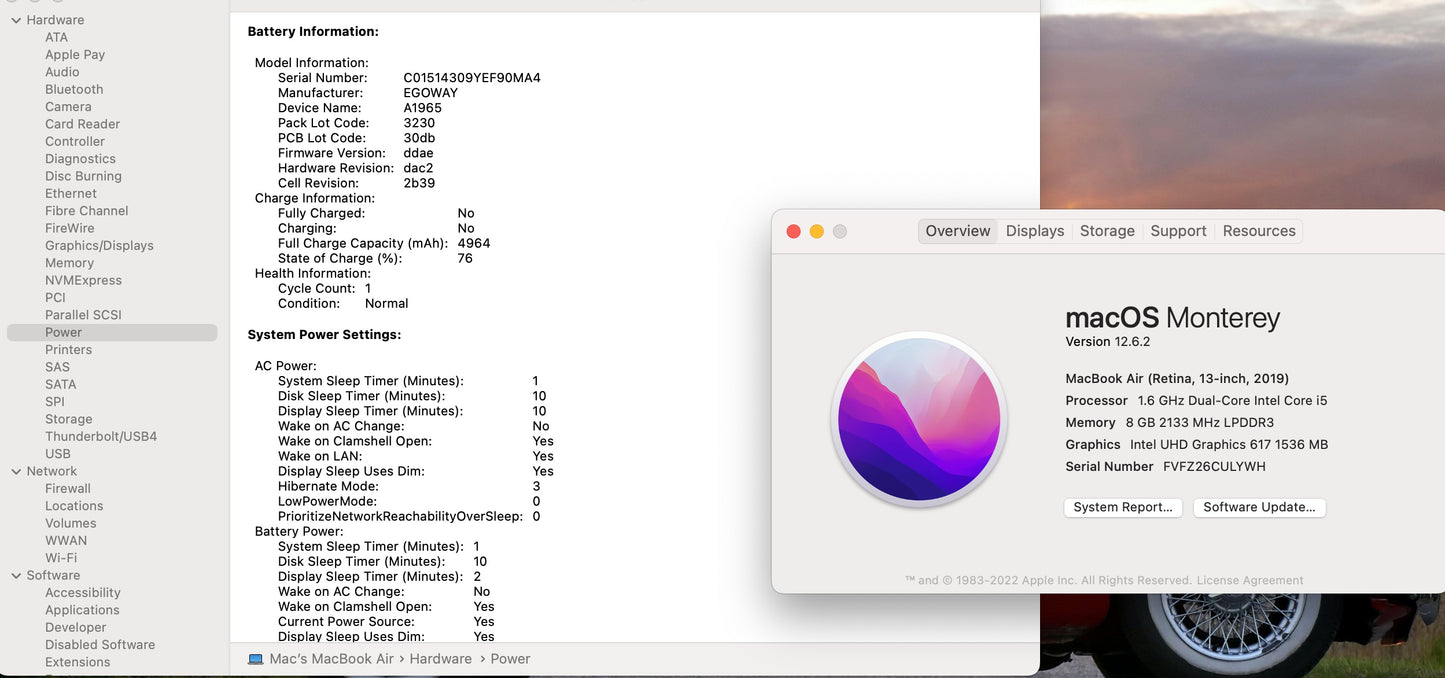The height and width of the screenshot is (678, 1445).
Task: Switch to the Displays tab
Action: pyautogui.click(x=1035, y=231)
